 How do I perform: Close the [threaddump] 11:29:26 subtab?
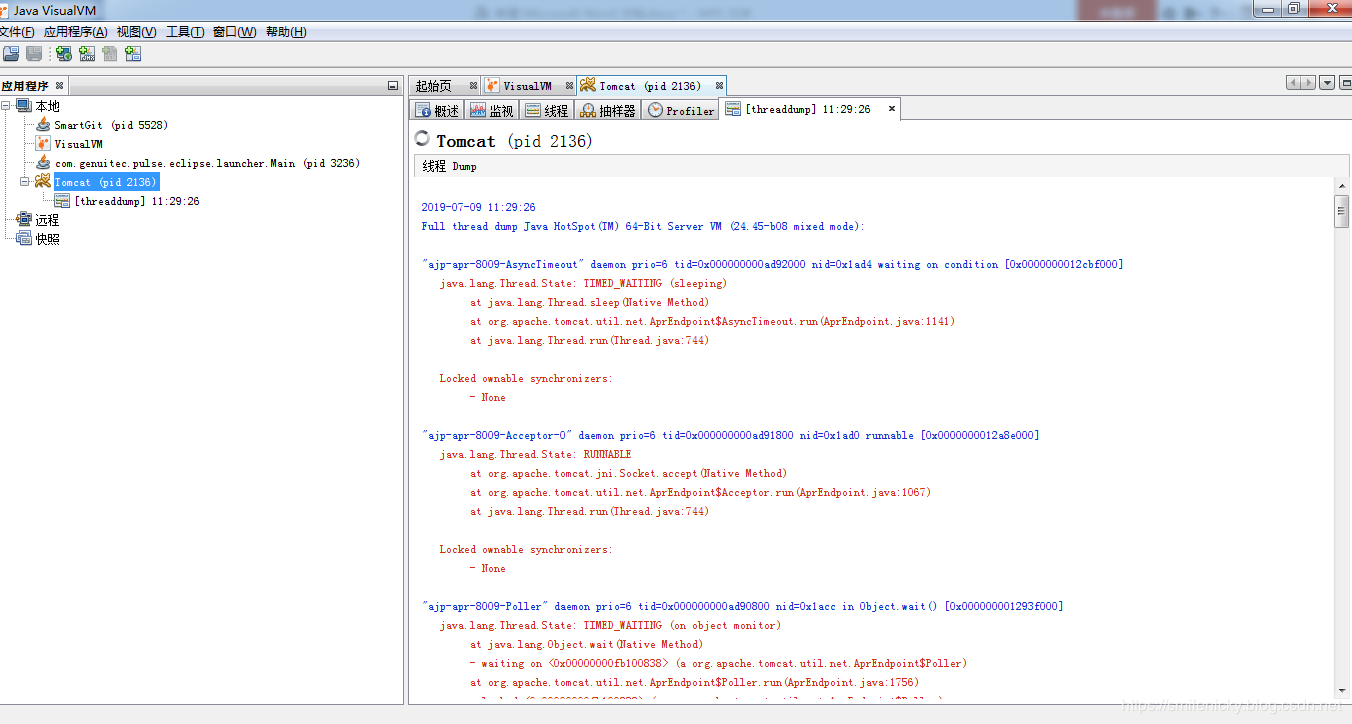click(x=892, y=108)
